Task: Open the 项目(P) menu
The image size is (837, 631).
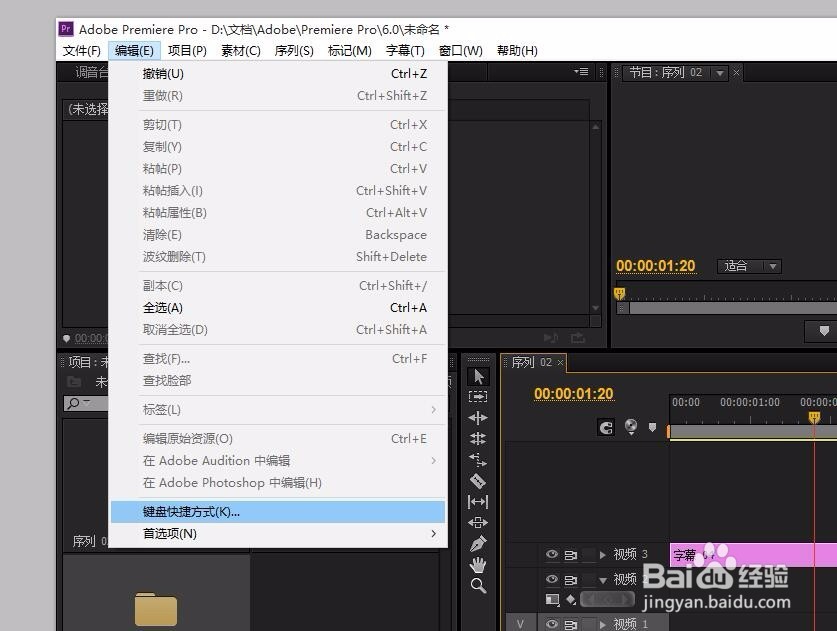Action: coord(187,51)
